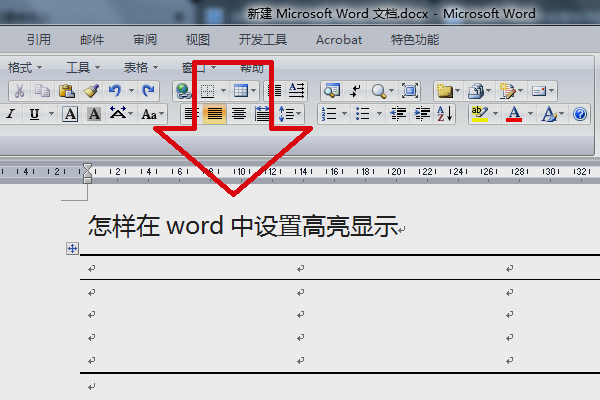This screenshot has width=600, height=400.
Task: Open the 开发工具 tab
Action: point(263,39)
